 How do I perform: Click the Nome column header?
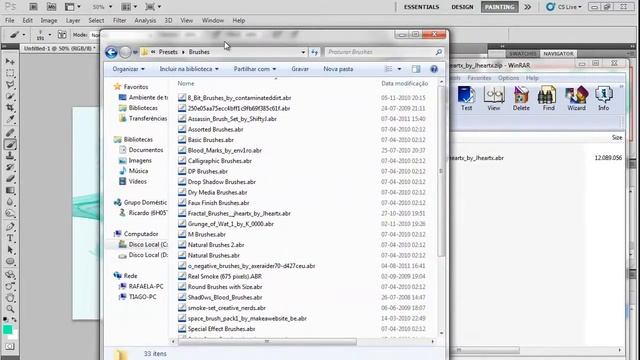pyautogui.click(x=186, y=83)
